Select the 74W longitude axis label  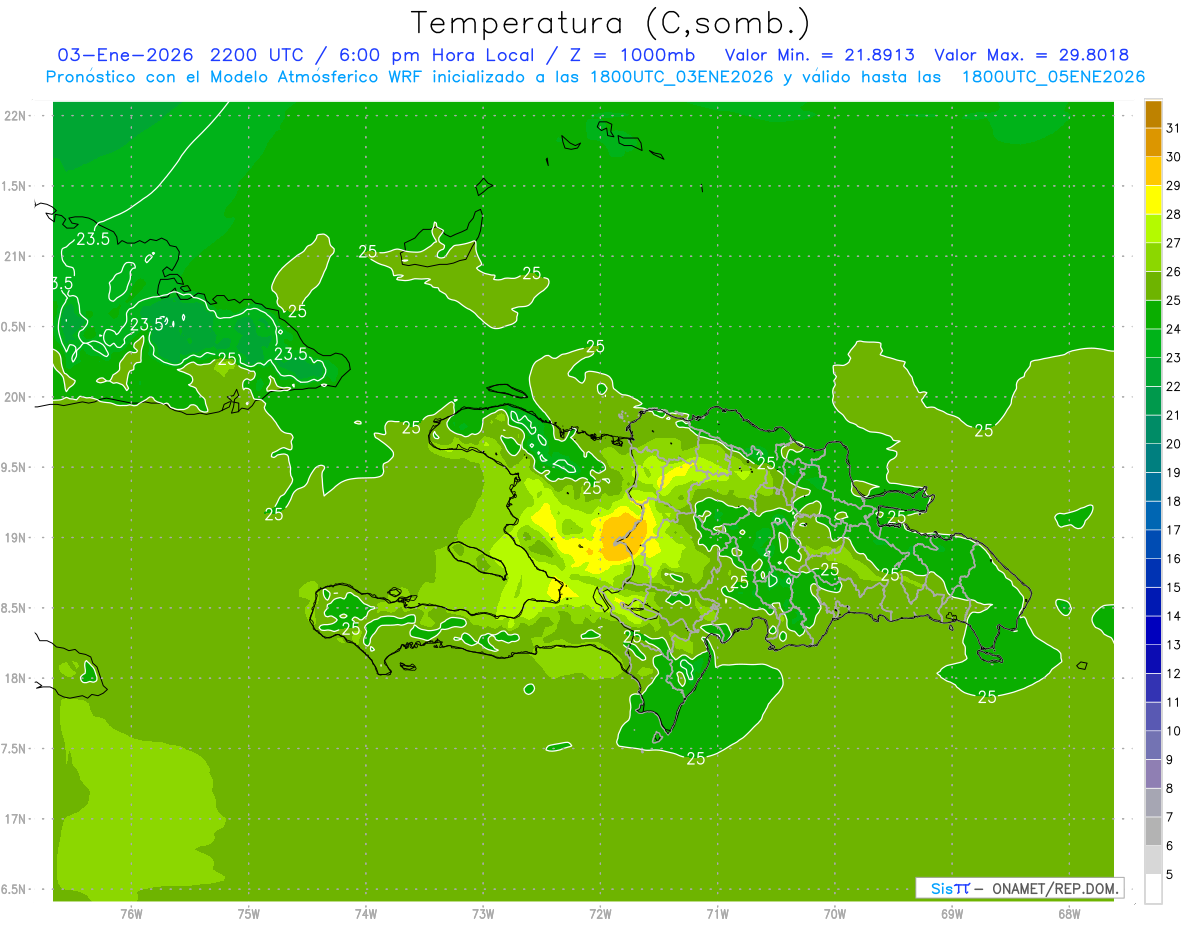(x=366, y=913)
